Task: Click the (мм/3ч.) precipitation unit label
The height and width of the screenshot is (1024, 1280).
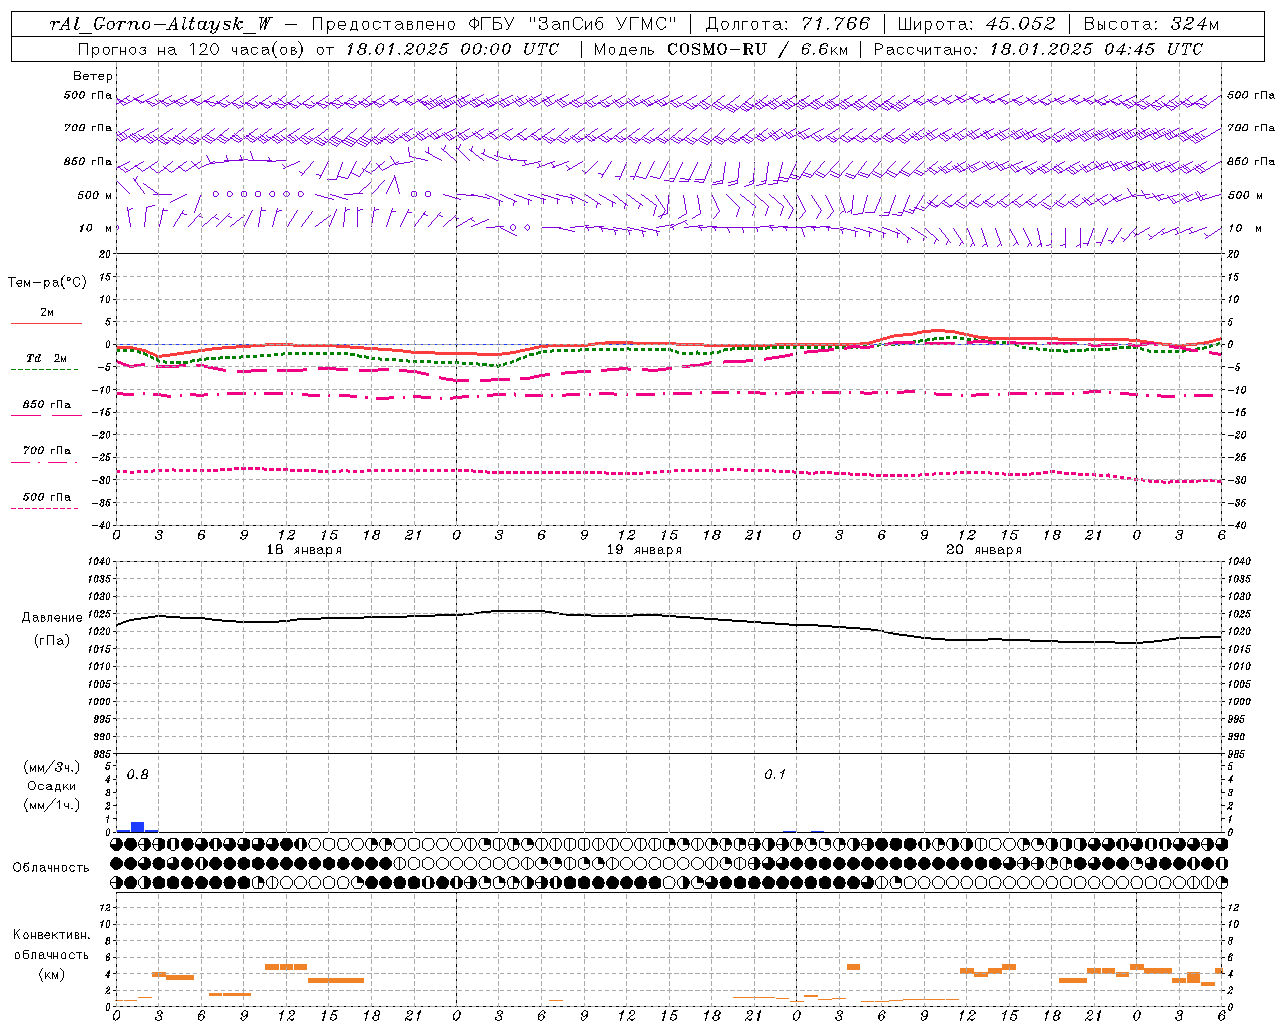Action: point(50,767)
